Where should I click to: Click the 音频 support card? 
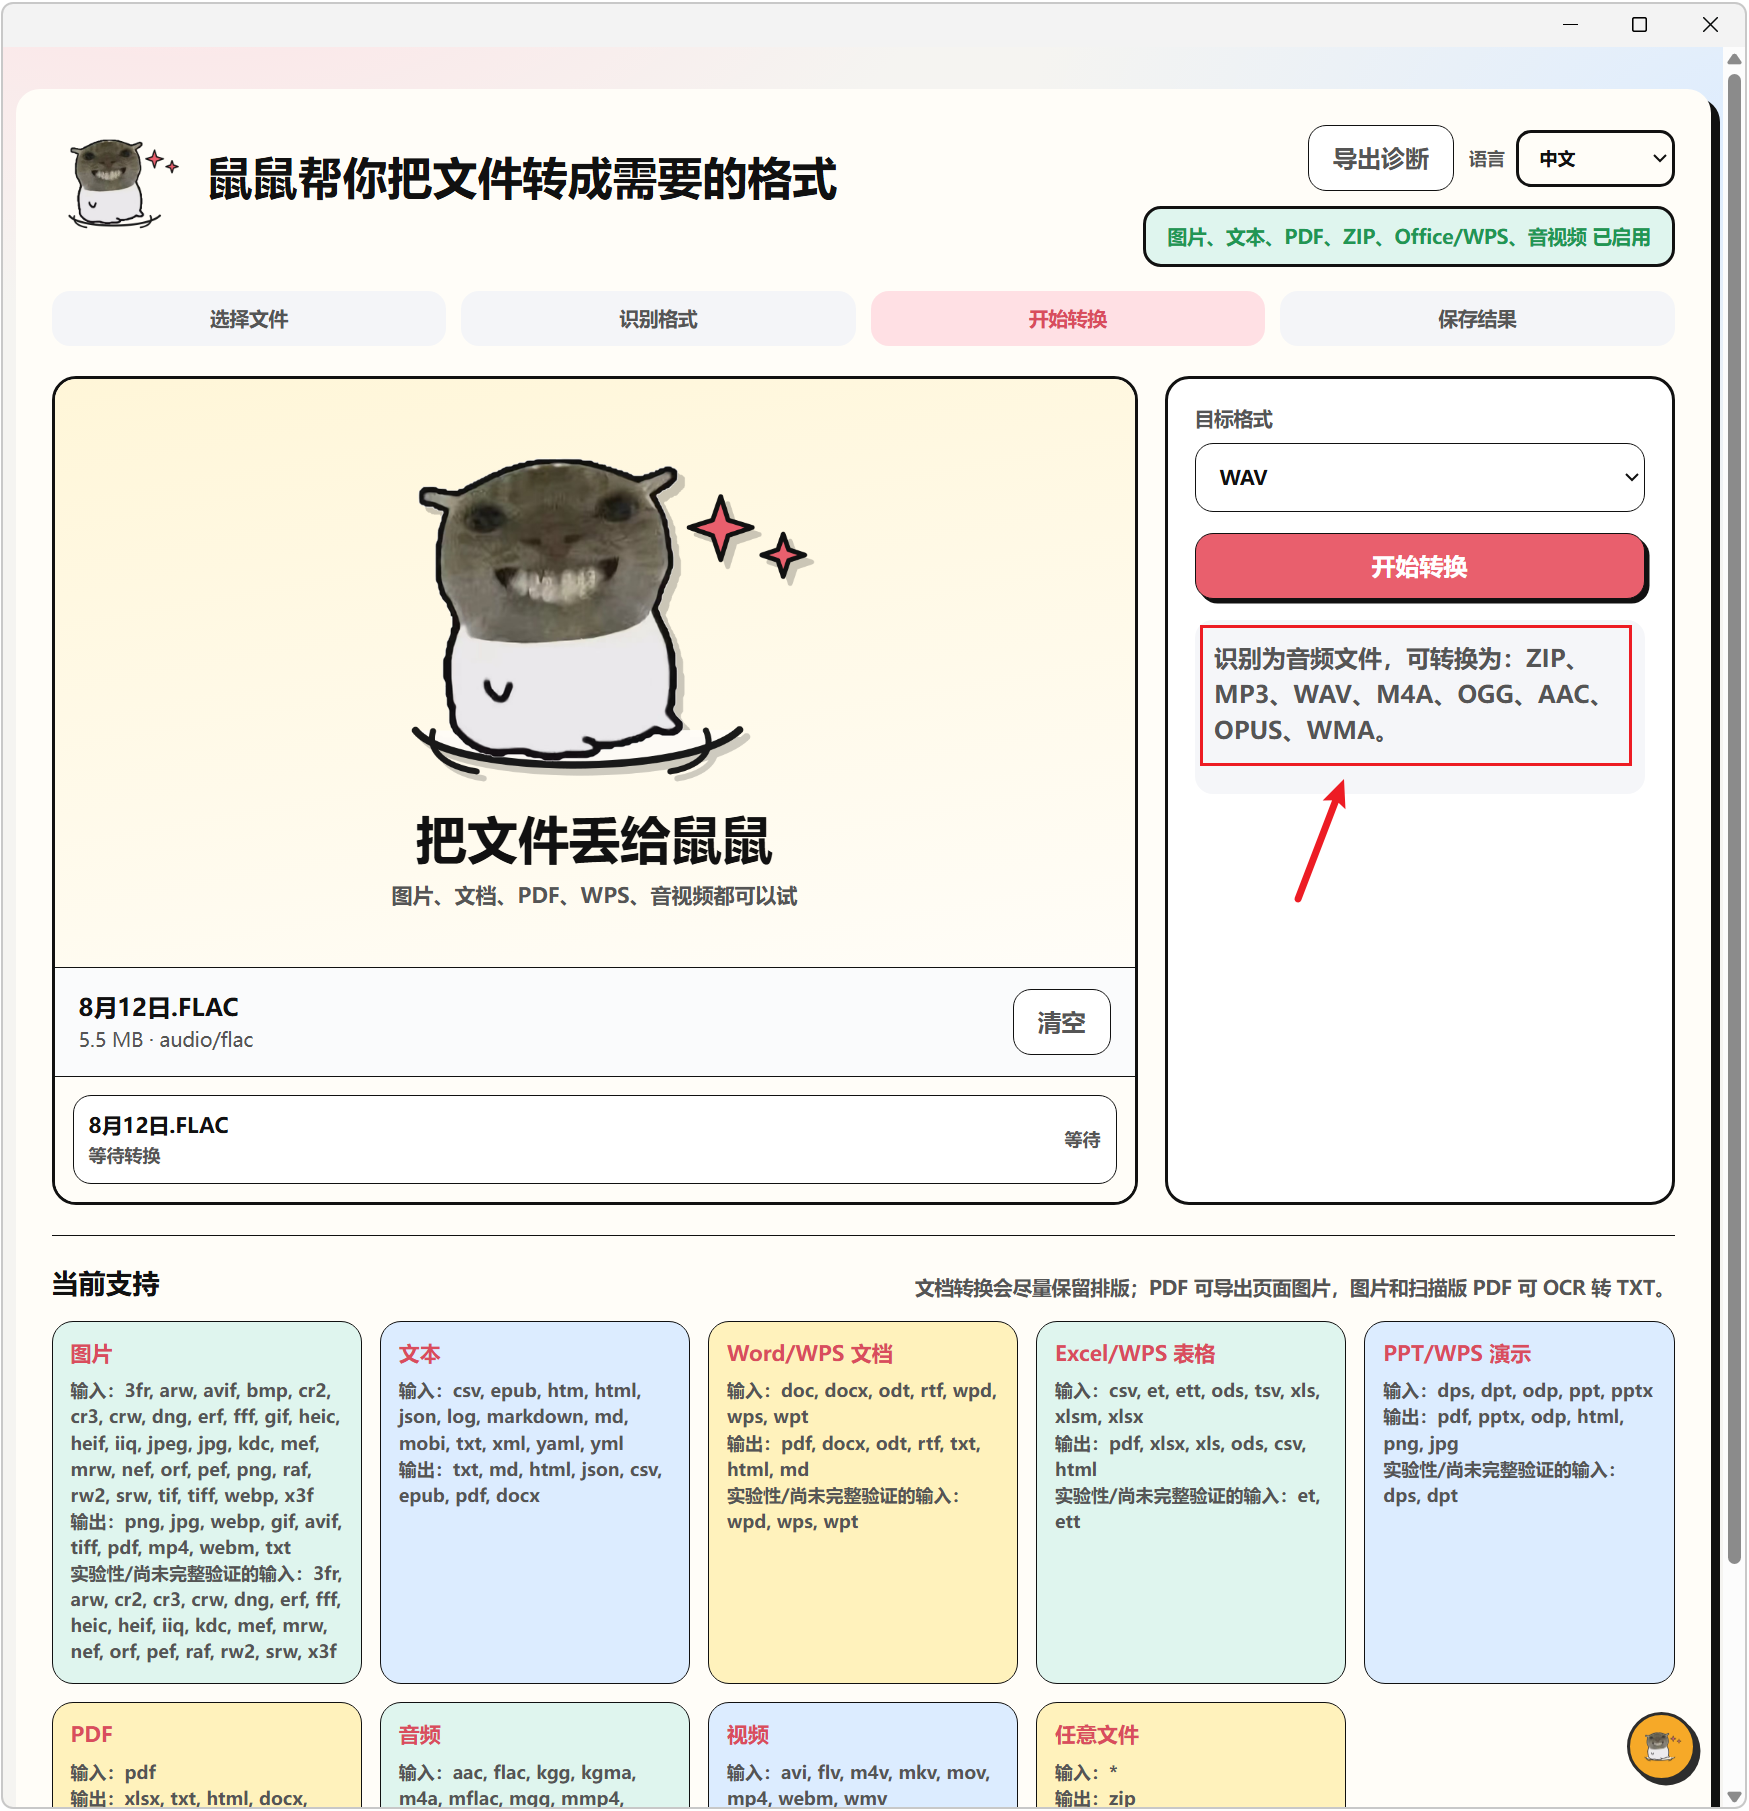pos(535,1756)
